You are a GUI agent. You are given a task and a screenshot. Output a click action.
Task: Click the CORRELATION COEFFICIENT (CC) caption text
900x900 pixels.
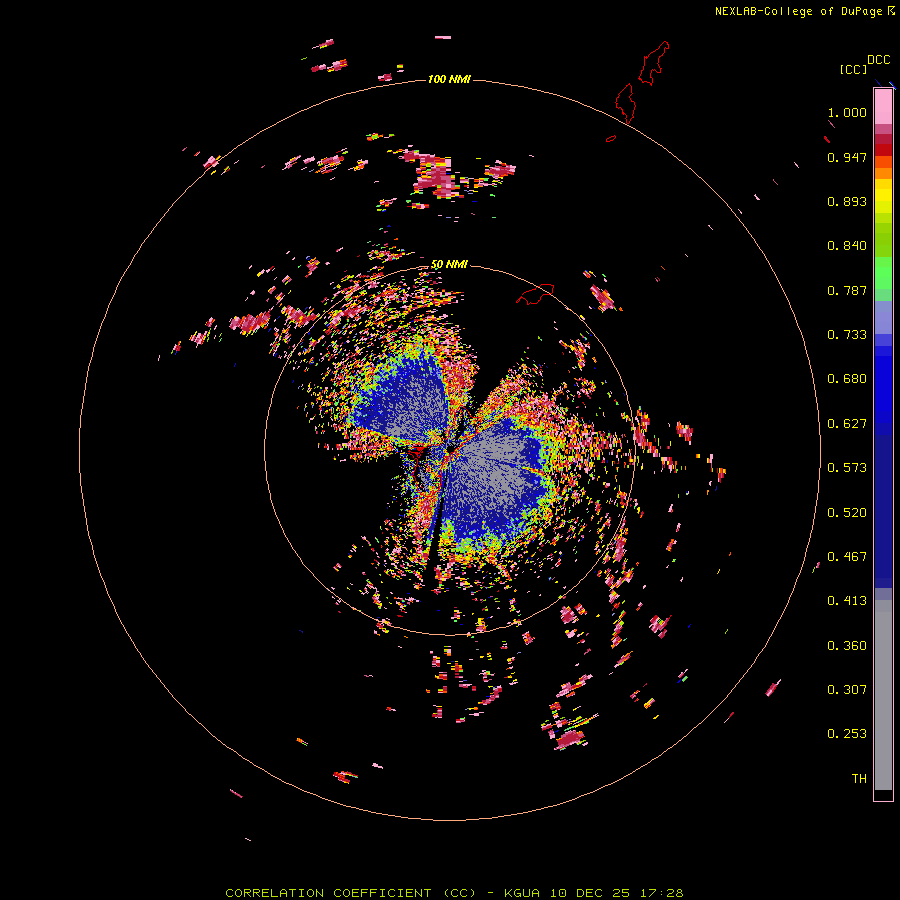pyautogui.click(x=350, y=893)
